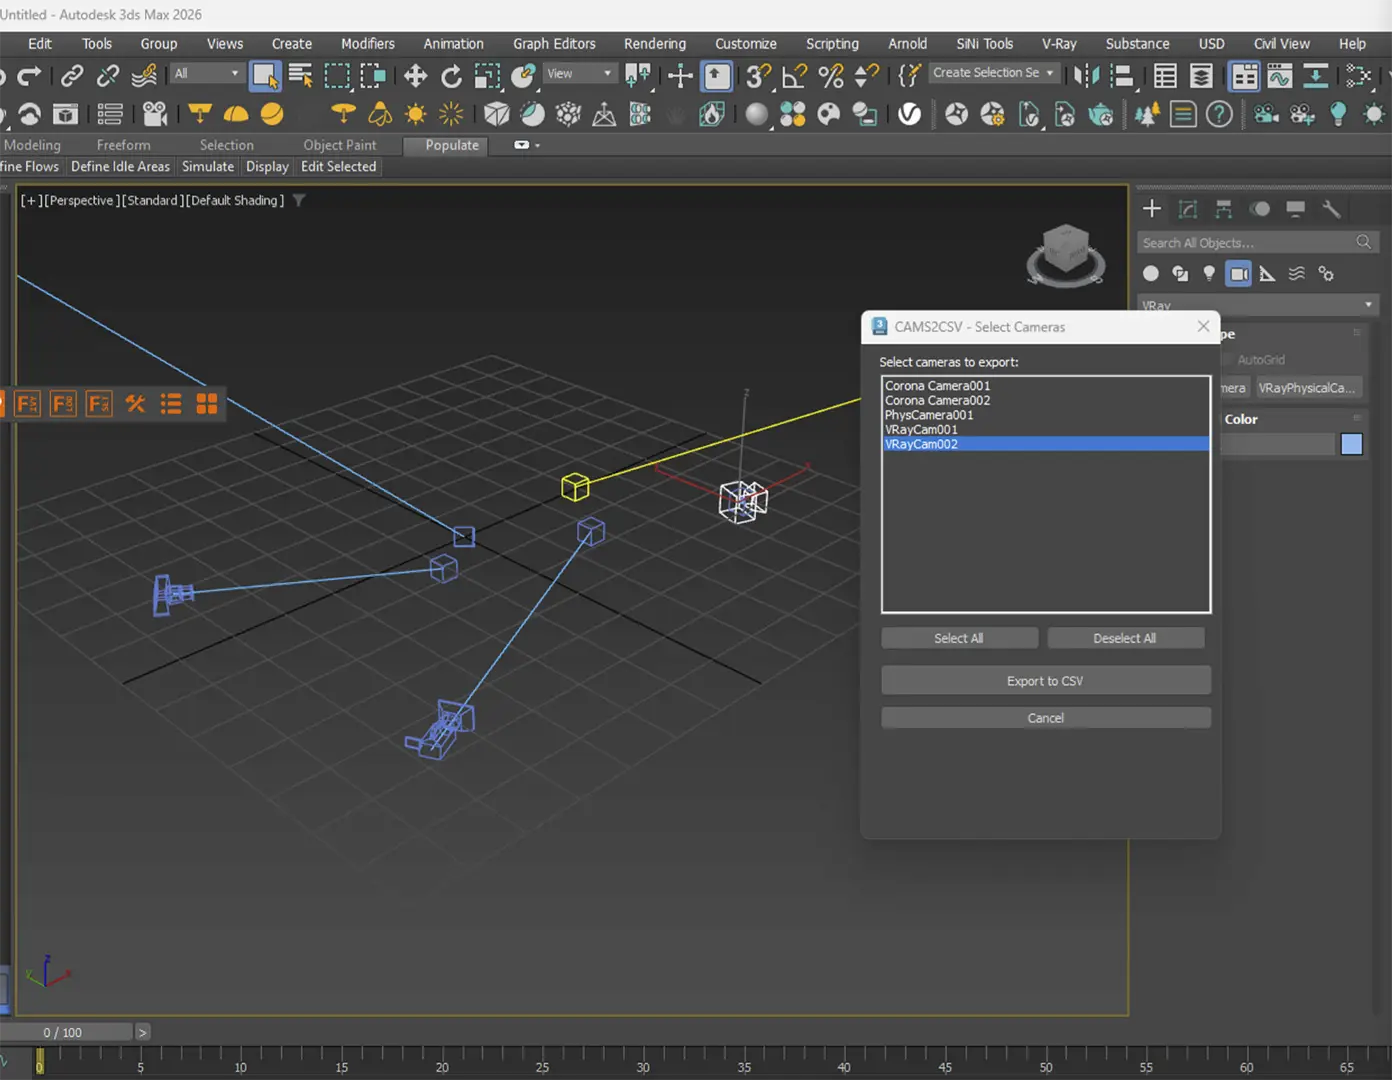Click the Select and Place tool icon
This screenshot has height=1080, width=1392.
[x=523, y=75]
